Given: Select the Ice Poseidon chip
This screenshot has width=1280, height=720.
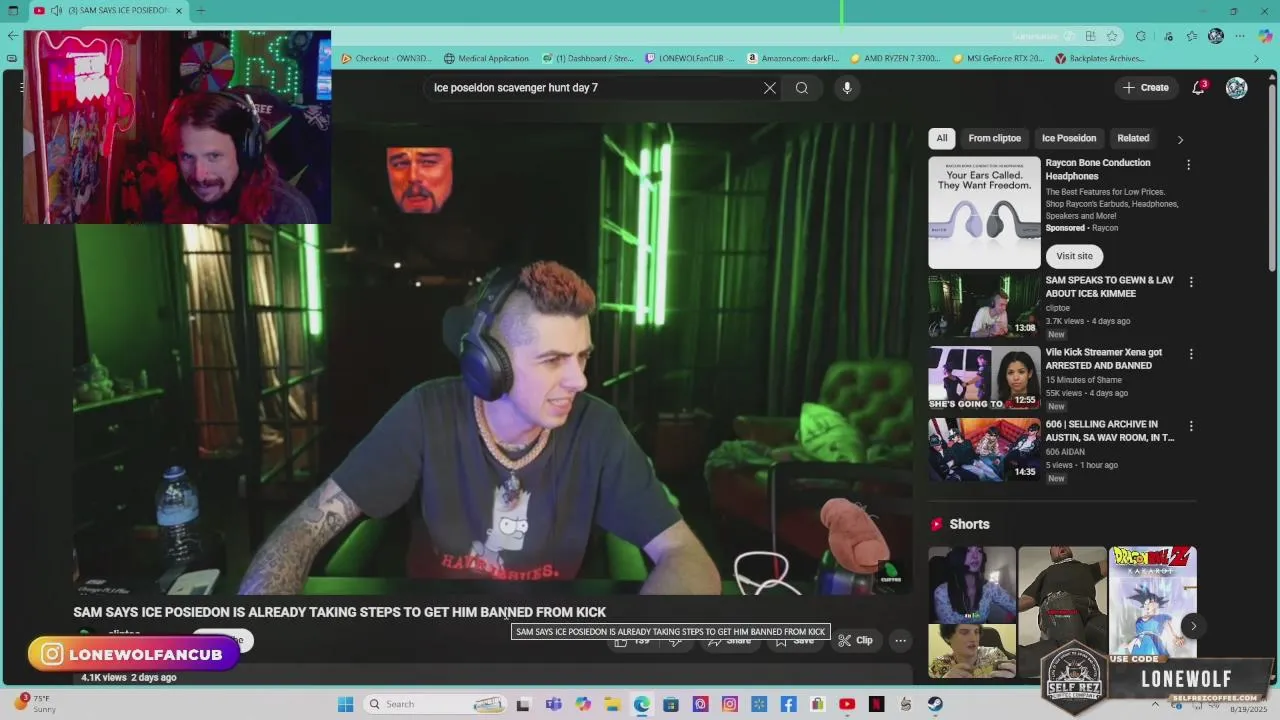Looking at the screenshot, I should [1069, 138].
